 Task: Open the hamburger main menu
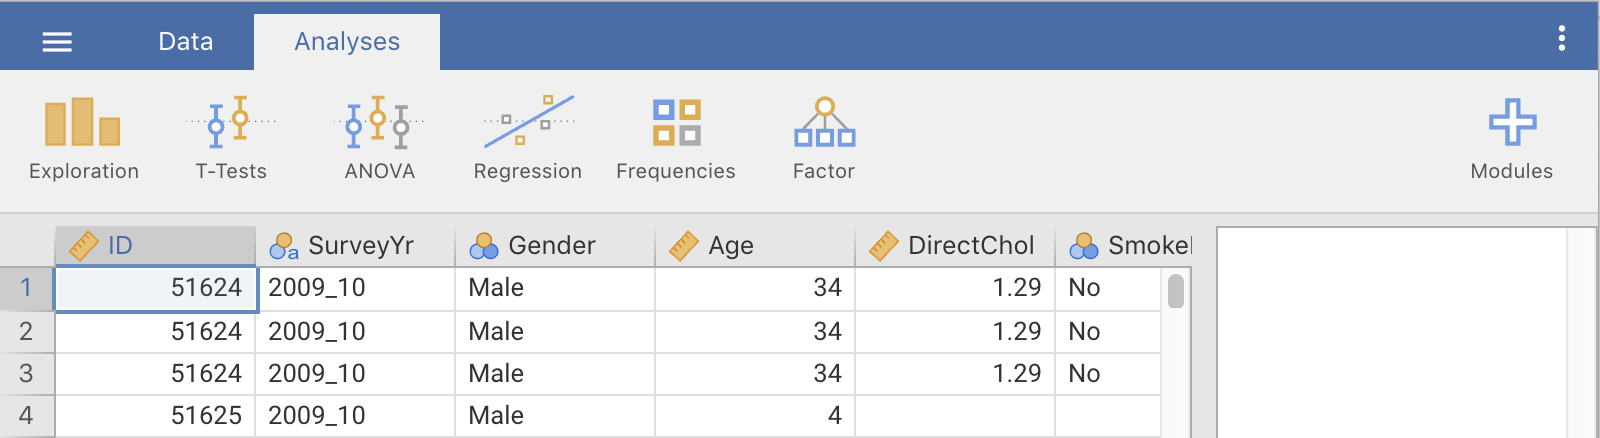[x=57, y=42]
